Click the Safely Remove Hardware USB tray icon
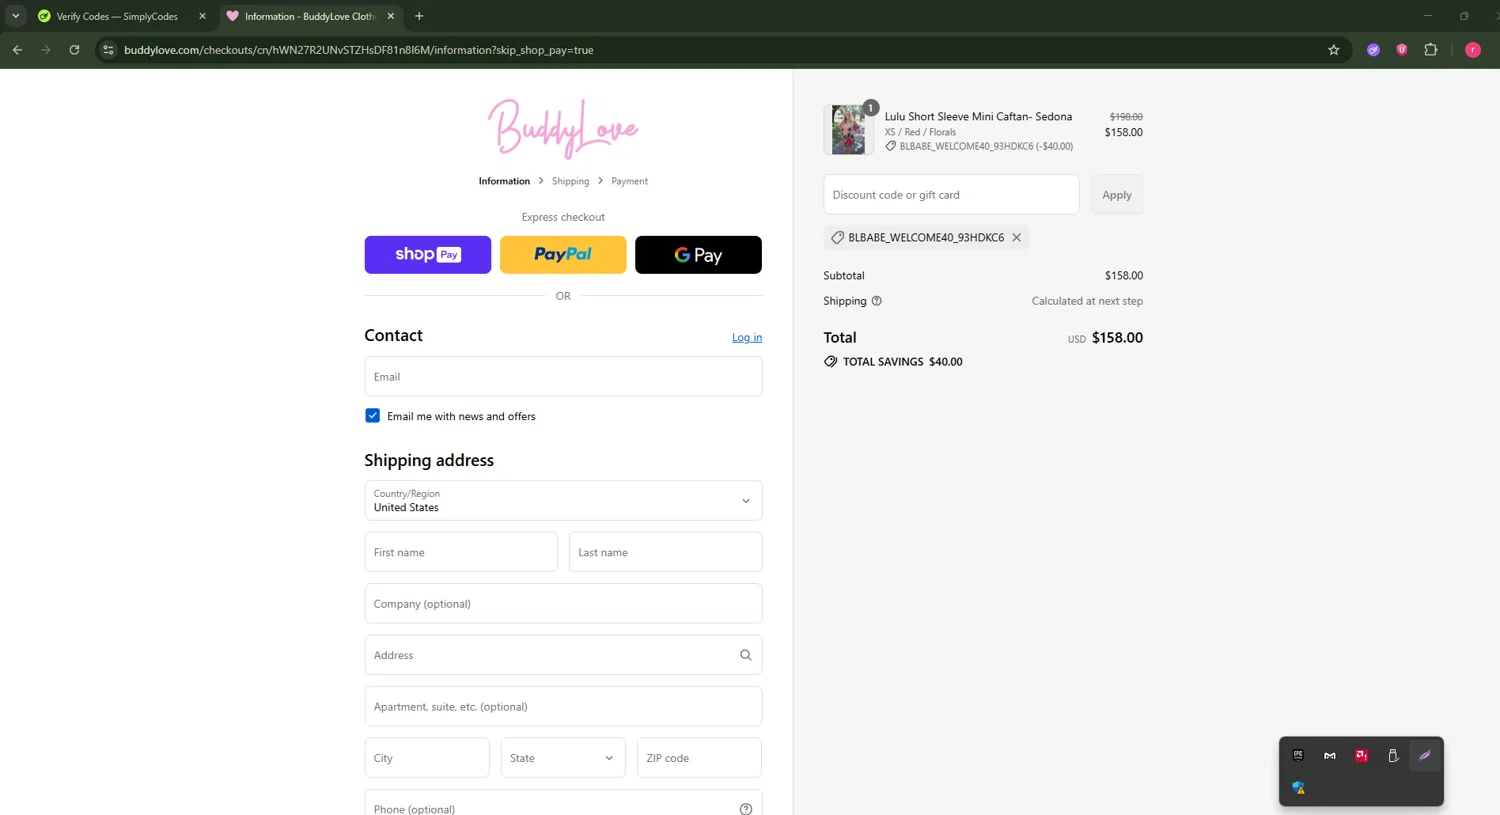Viewport: 1500px width, 815px height. tap(1393, 756)
